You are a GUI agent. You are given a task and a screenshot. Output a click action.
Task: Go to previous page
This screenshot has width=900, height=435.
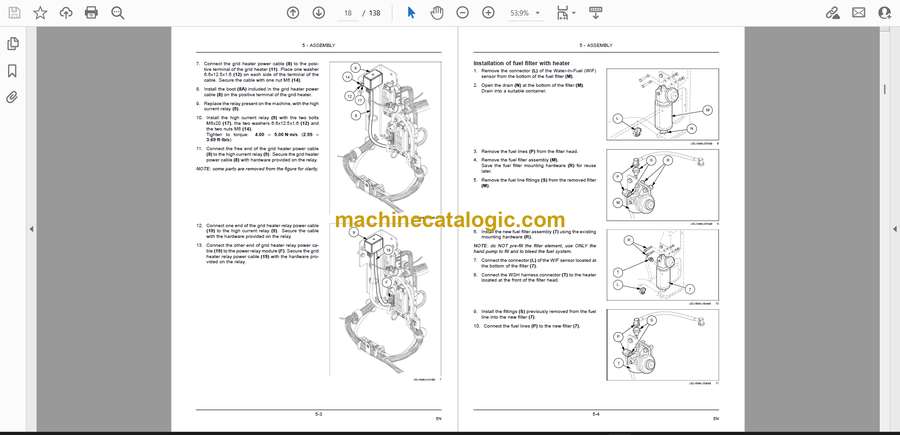point(293,13)
